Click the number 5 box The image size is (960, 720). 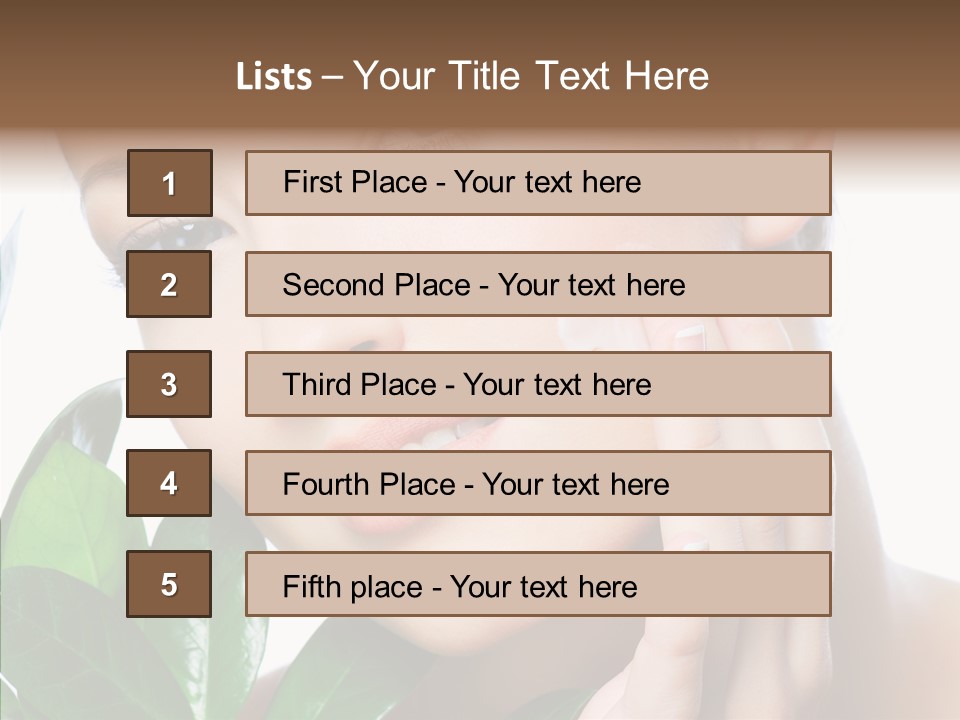click(169, 584)
